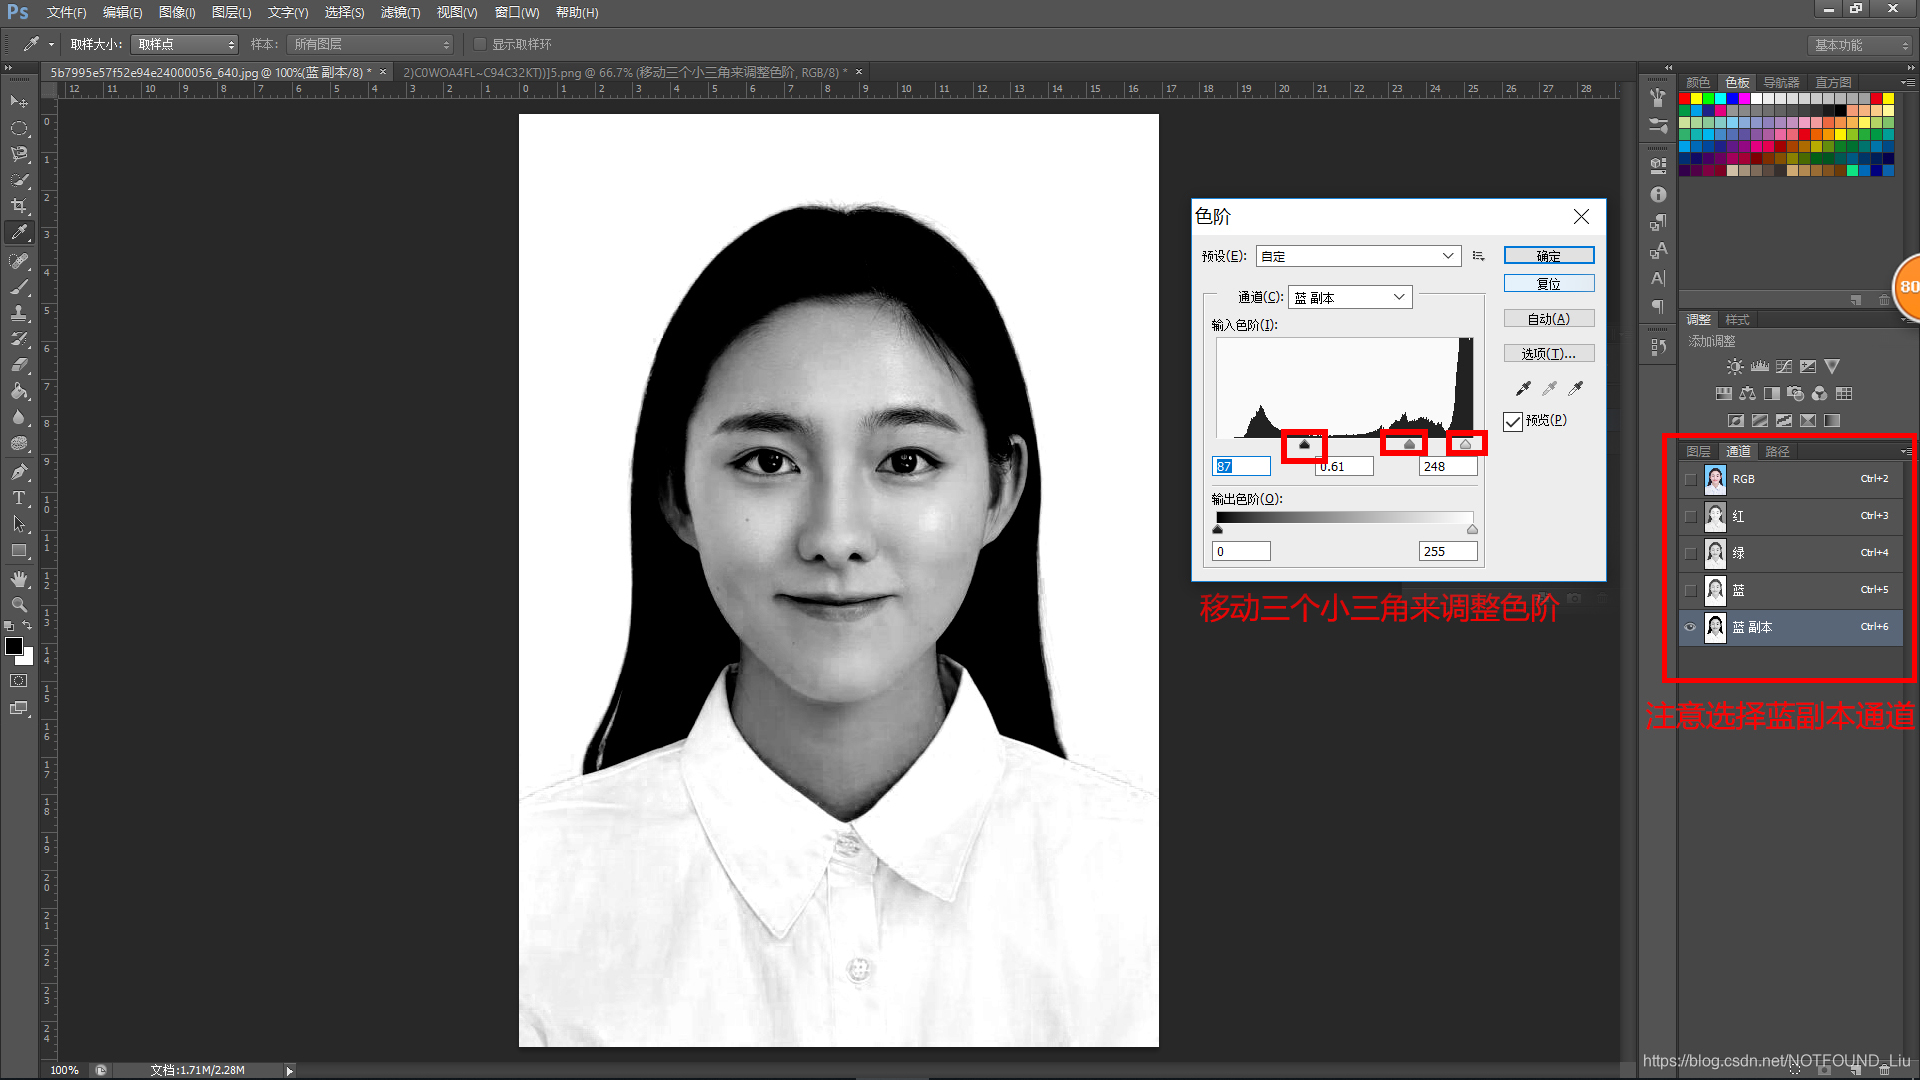Show the 红 channel visibility
This screenshot has width=1920, height=1080.
(x=1690, y=517)
